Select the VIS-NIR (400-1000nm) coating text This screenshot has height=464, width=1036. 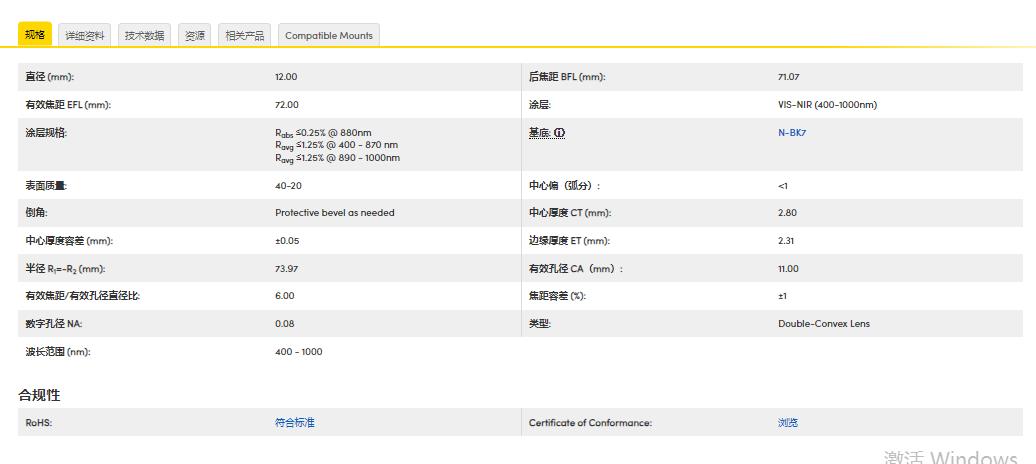click(x=827, y=105)
